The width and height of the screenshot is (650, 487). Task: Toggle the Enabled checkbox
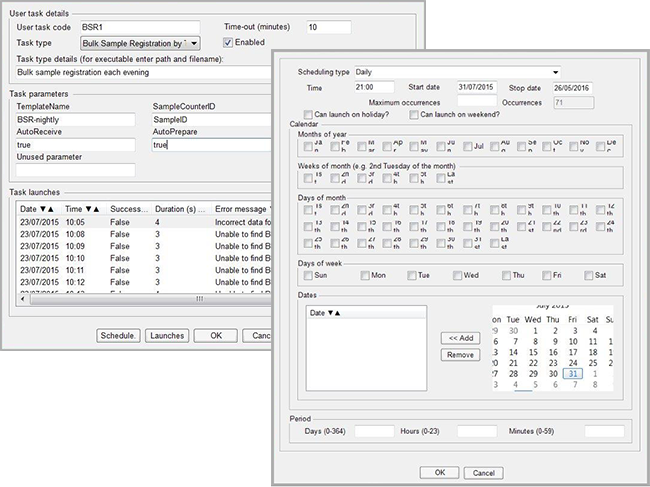click(228, 42)
